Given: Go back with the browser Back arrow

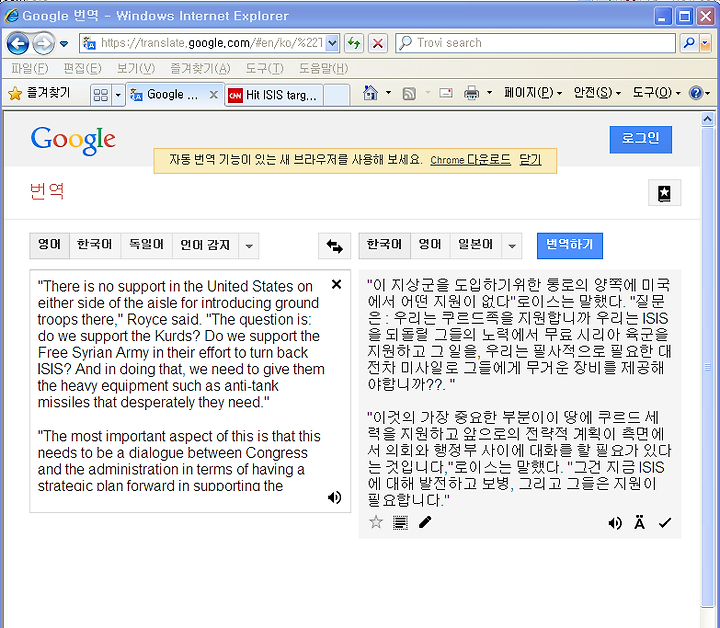Looking at the screenshot, I should tap(18, 44).
